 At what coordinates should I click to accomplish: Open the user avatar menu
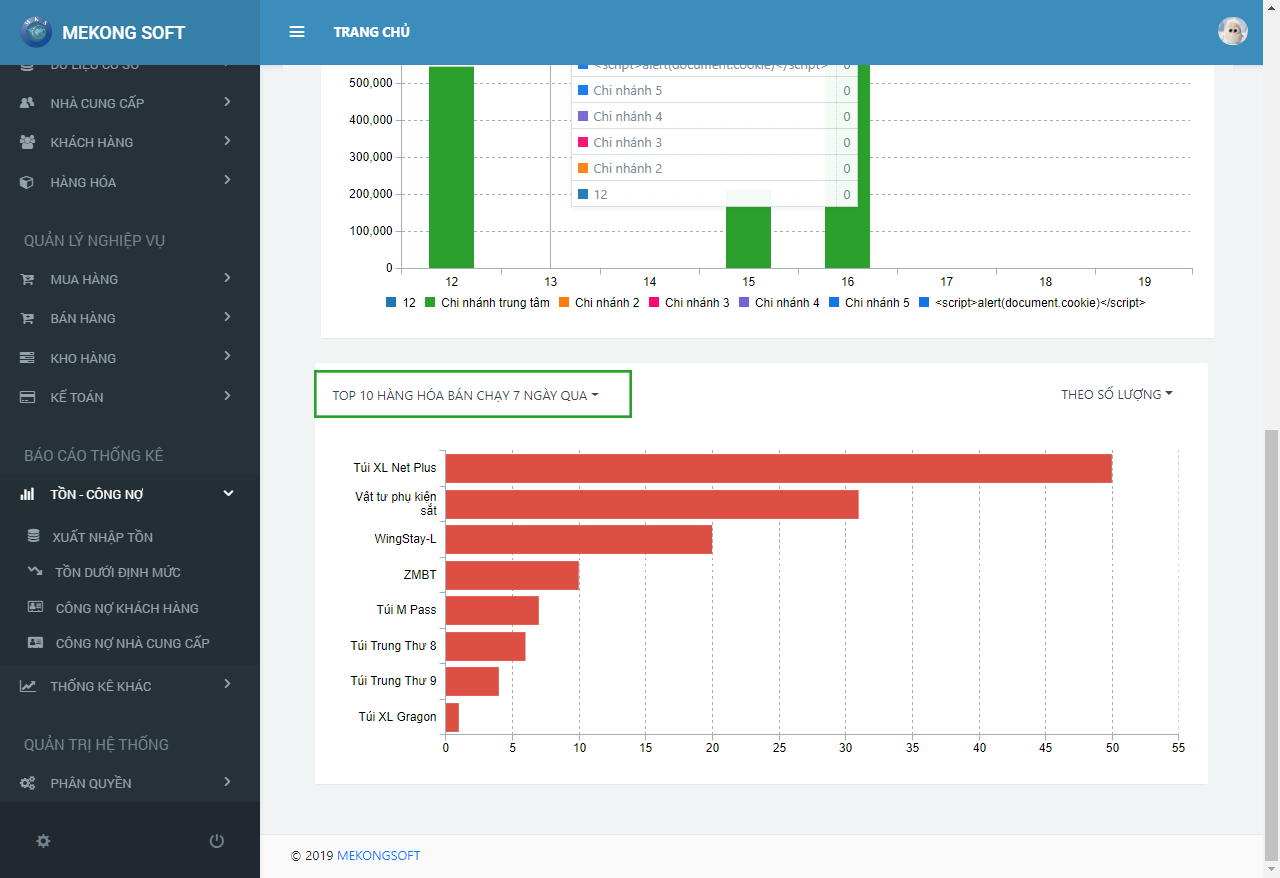click(x=1232, y=31)
